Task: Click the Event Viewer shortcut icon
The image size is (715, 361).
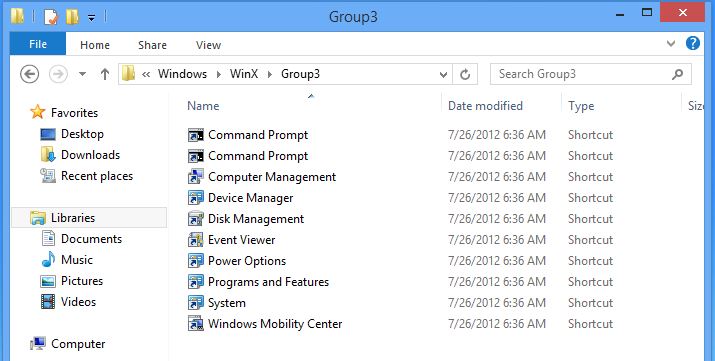Action: pos(196,240)
